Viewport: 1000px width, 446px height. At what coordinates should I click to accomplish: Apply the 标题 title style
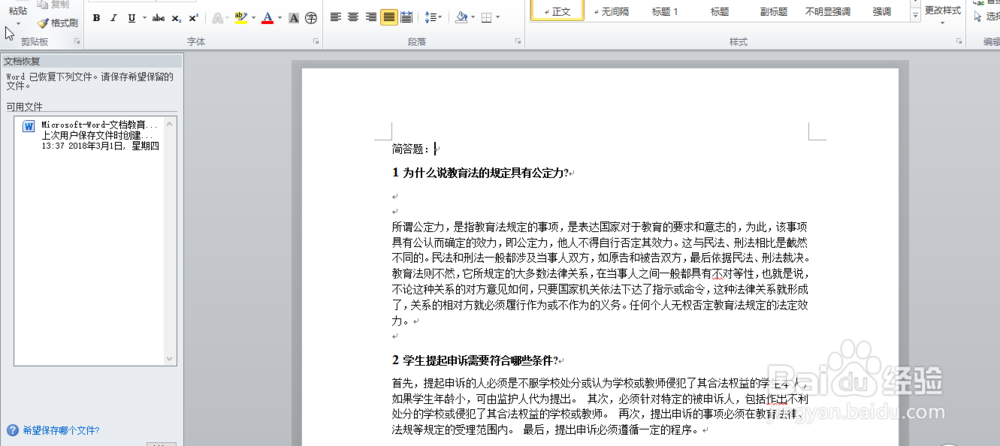click(x=719, y=11)
